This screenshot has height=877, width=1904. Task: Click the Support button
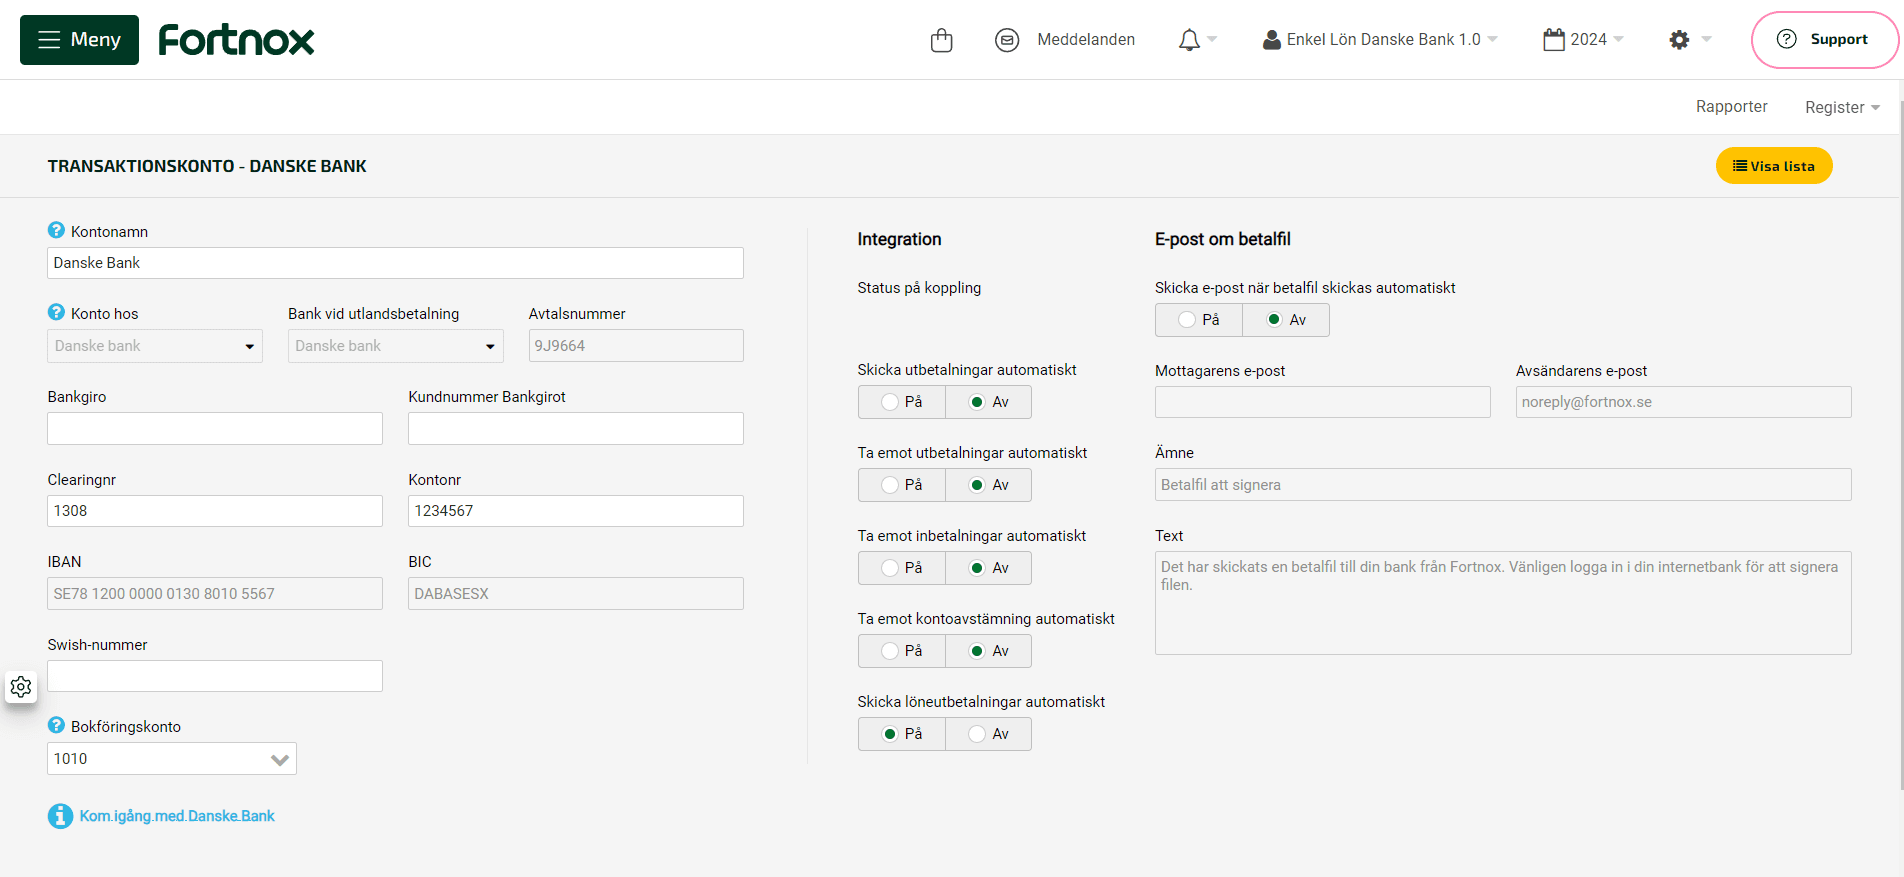tap(1824, 40)
